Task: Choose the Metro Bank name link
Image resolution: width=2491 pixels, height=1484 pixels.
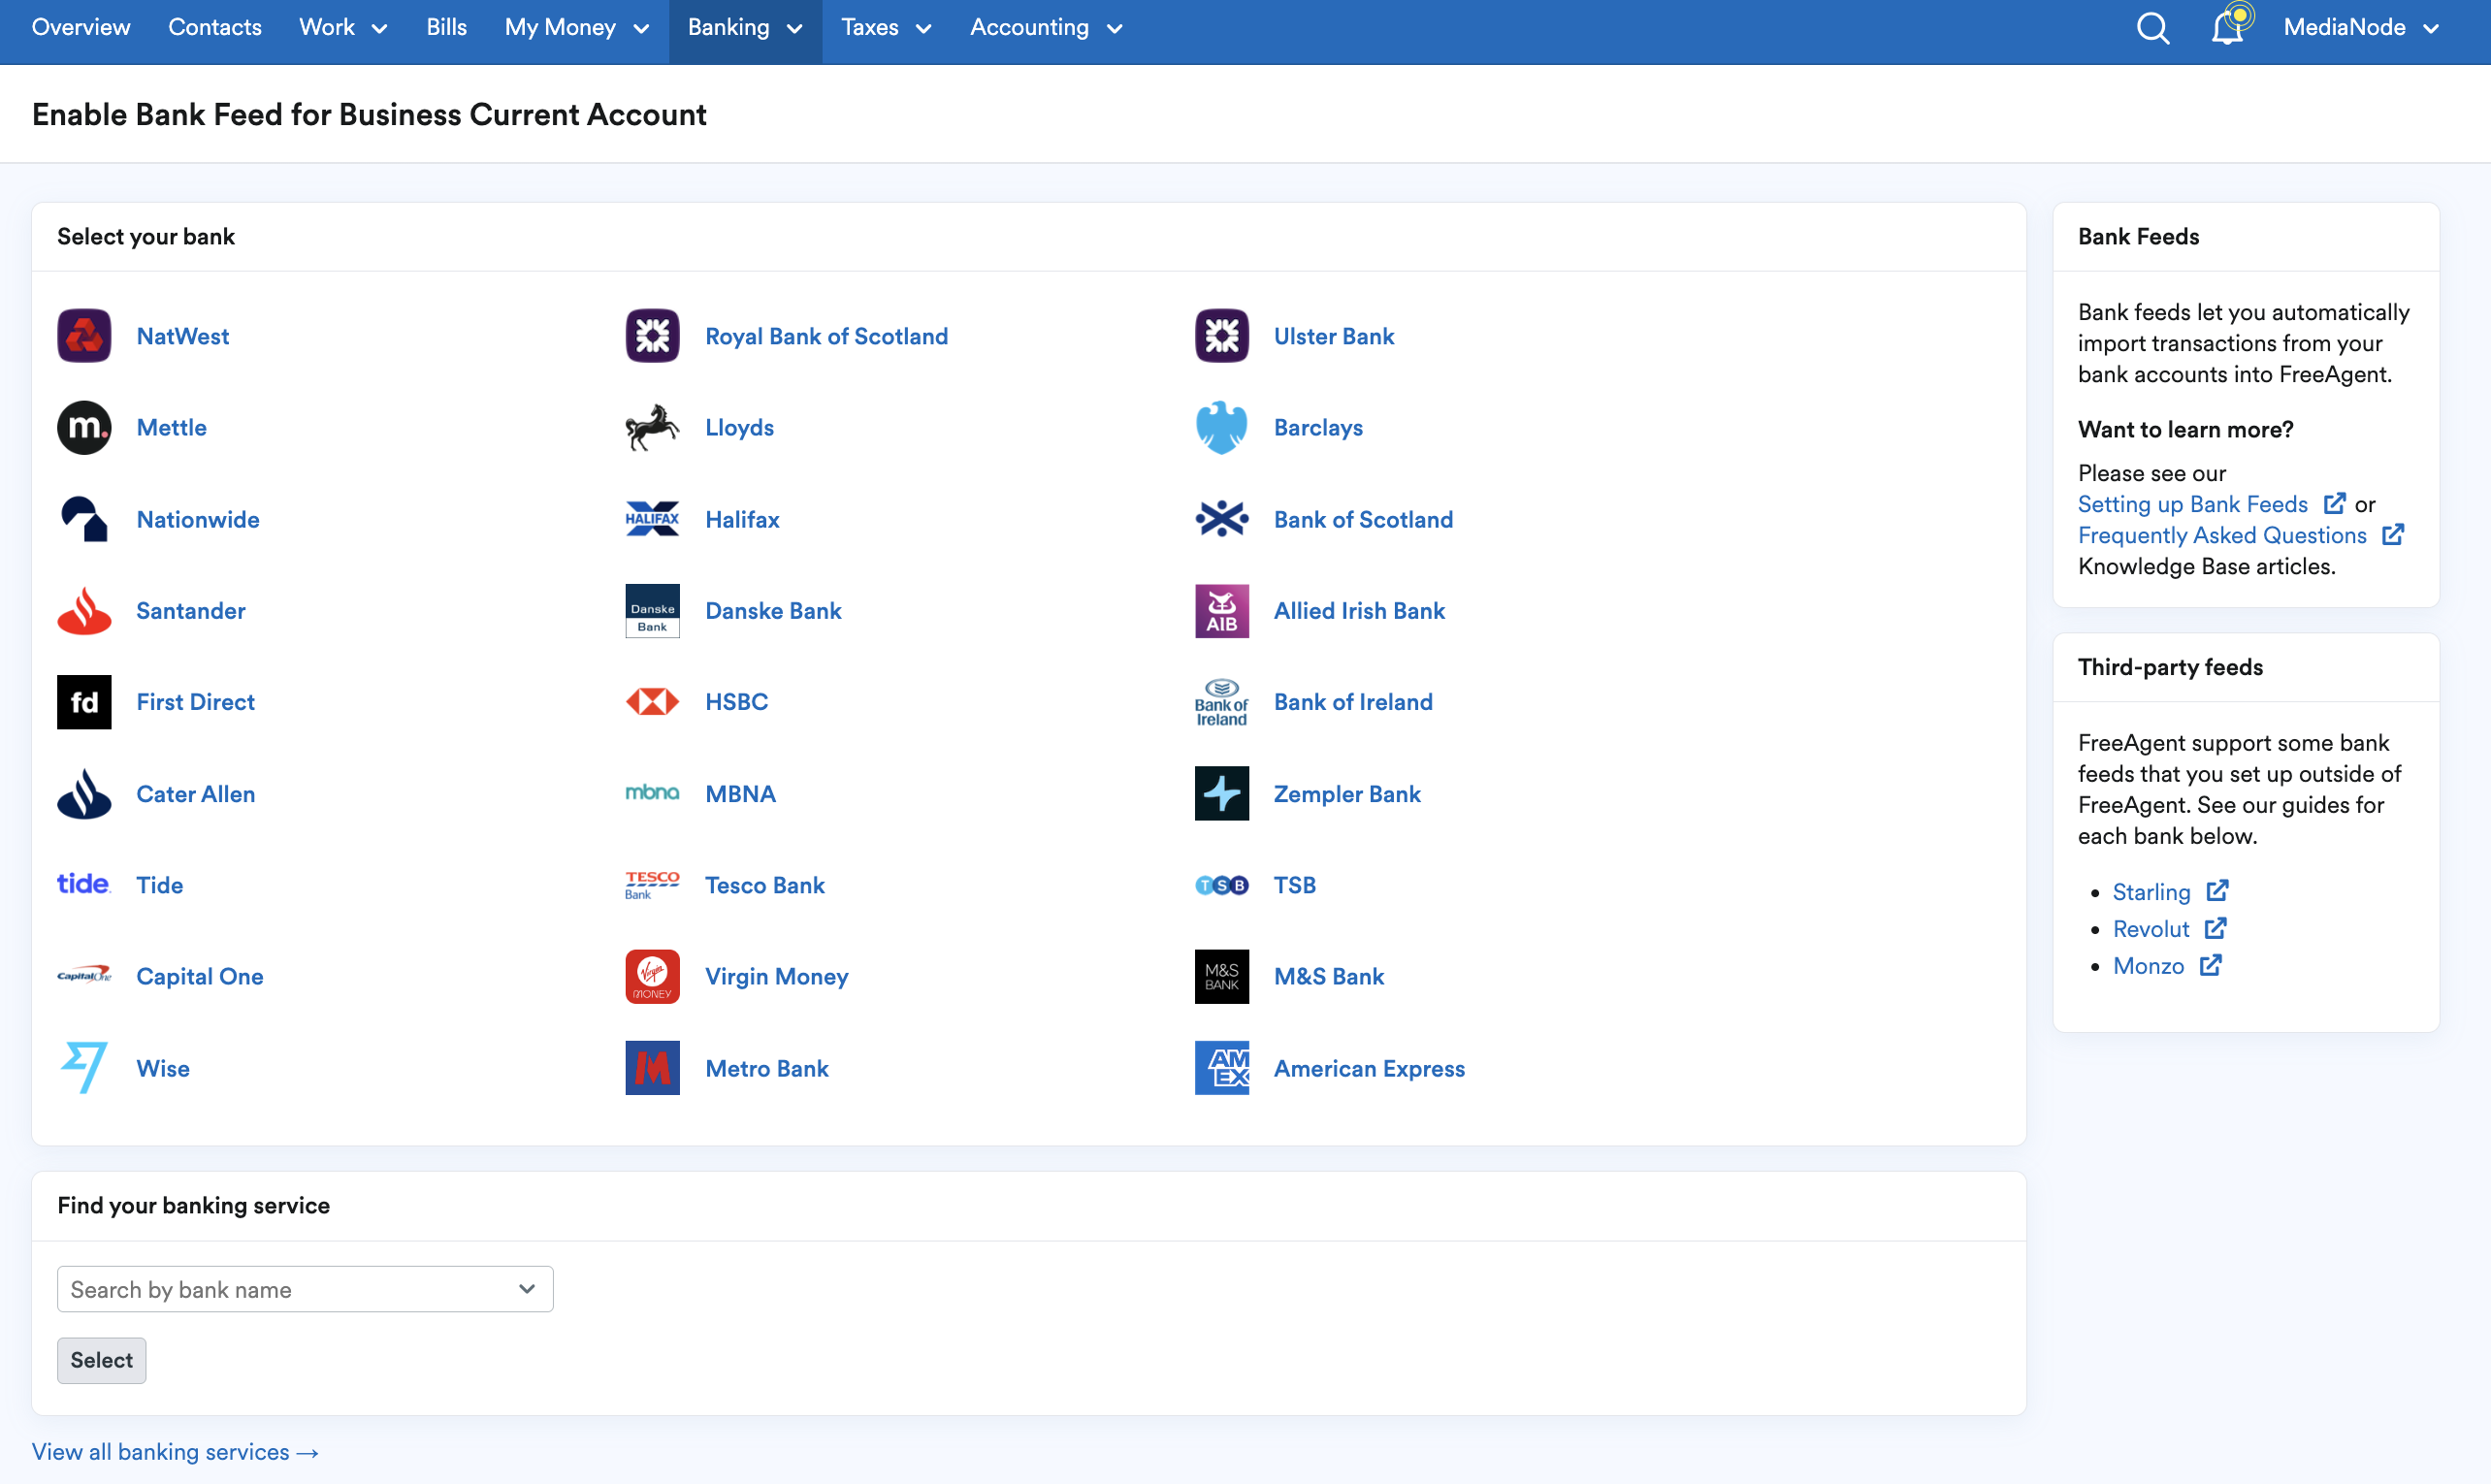Action: [767, 1068]
